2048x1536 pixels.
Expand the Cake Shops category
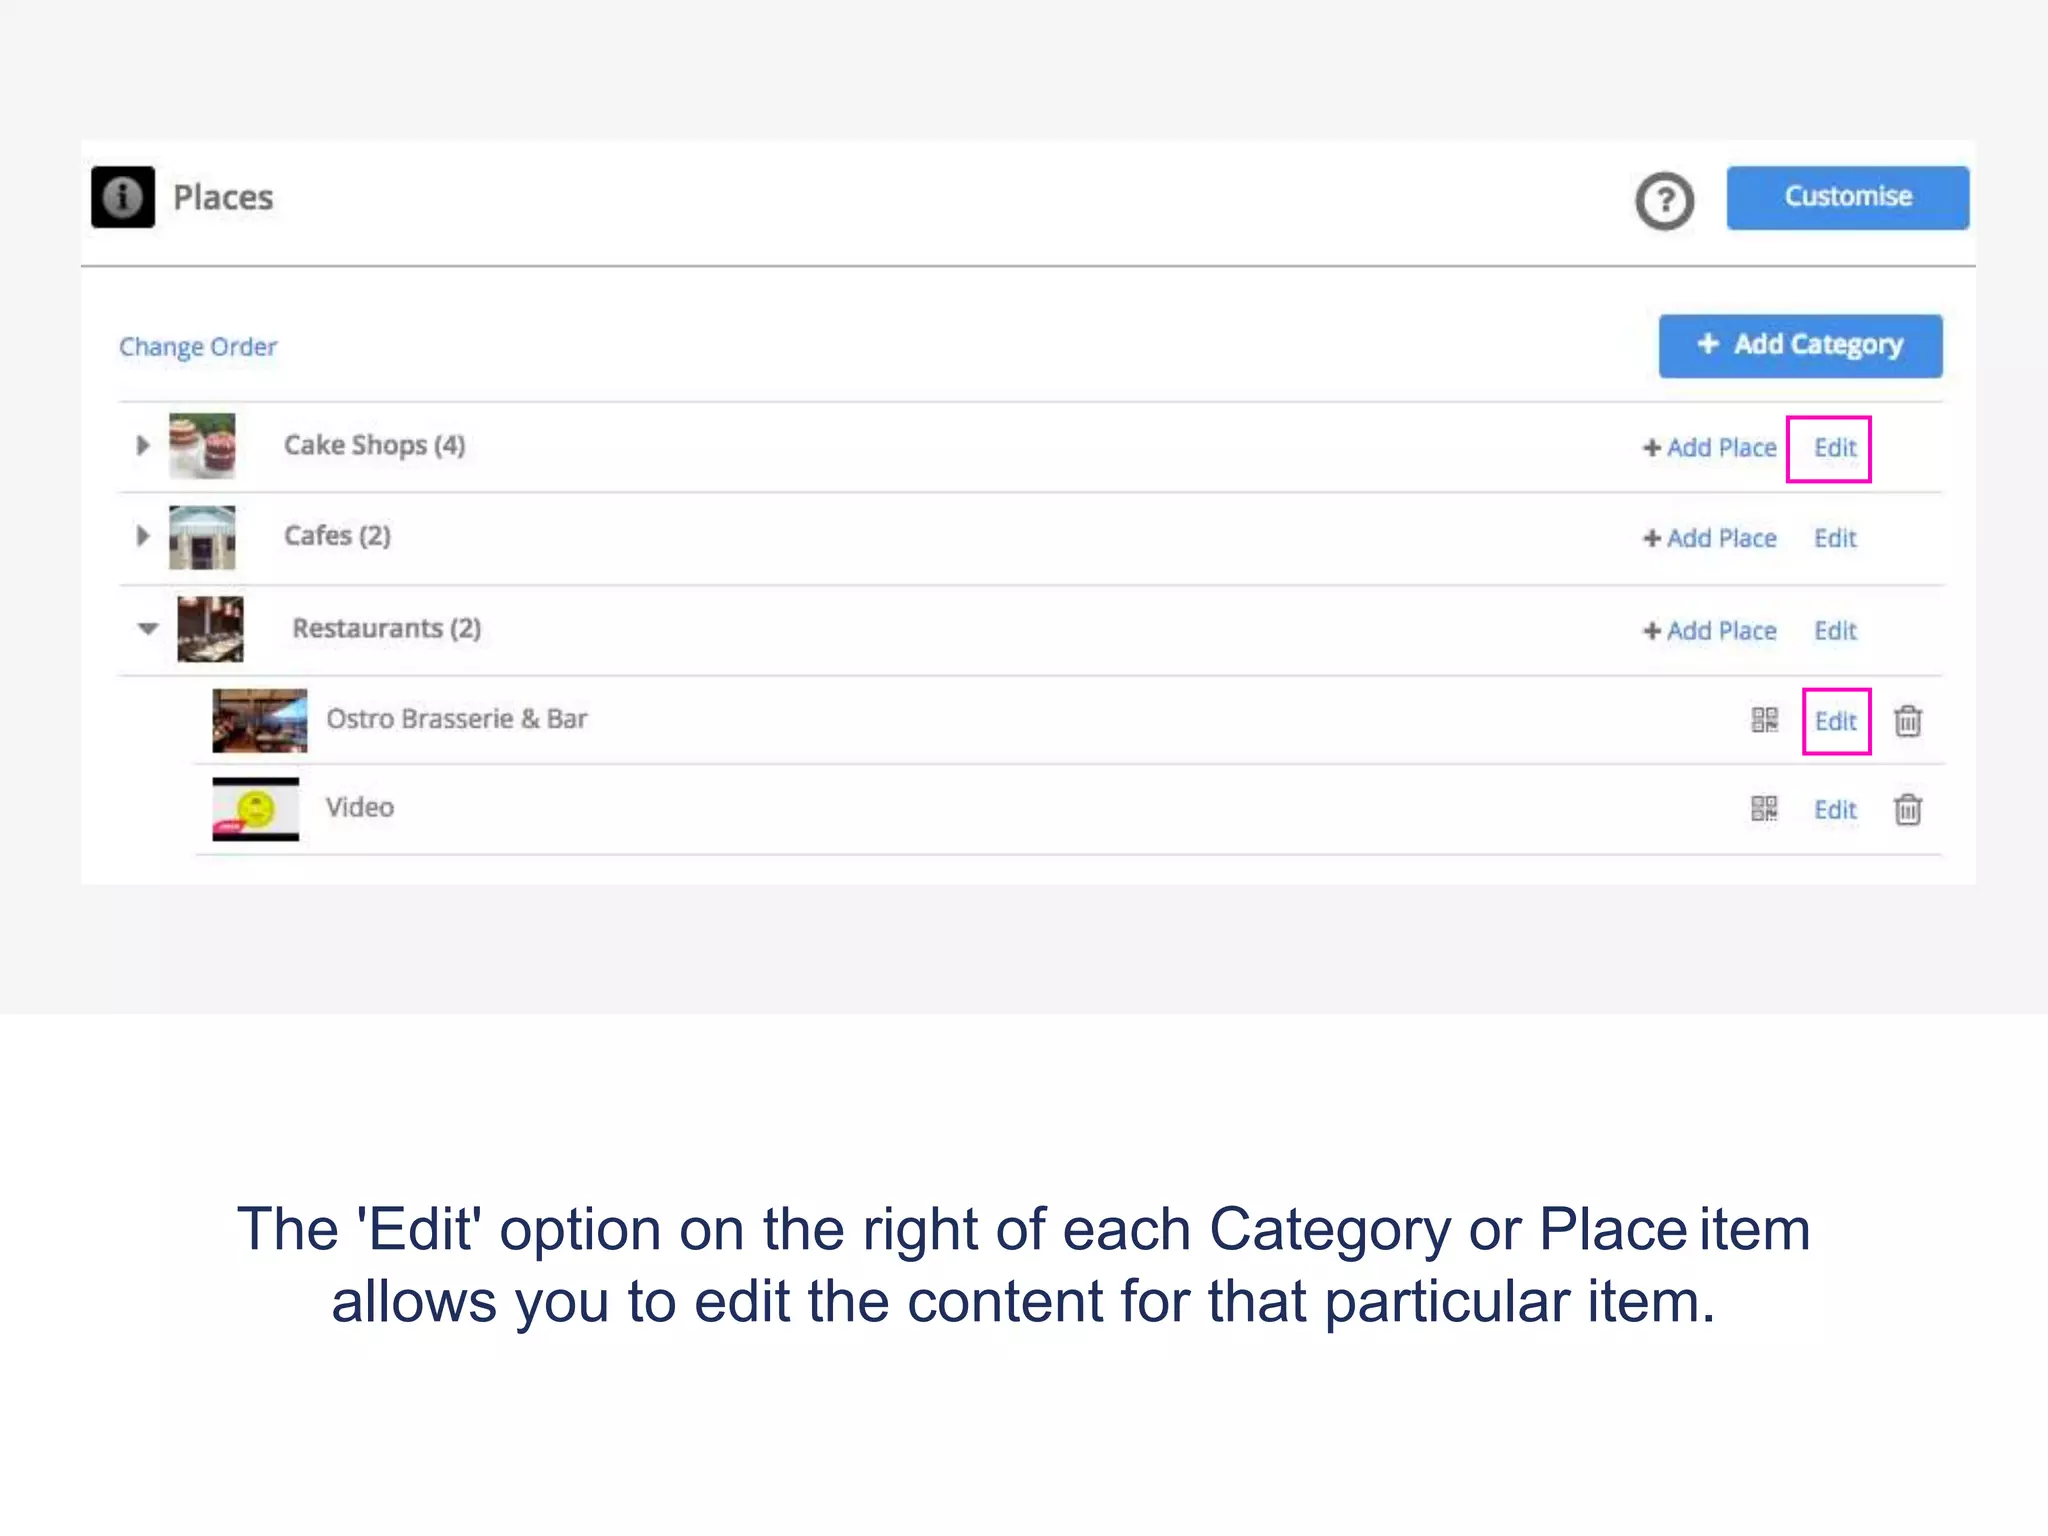click(143, 445)
